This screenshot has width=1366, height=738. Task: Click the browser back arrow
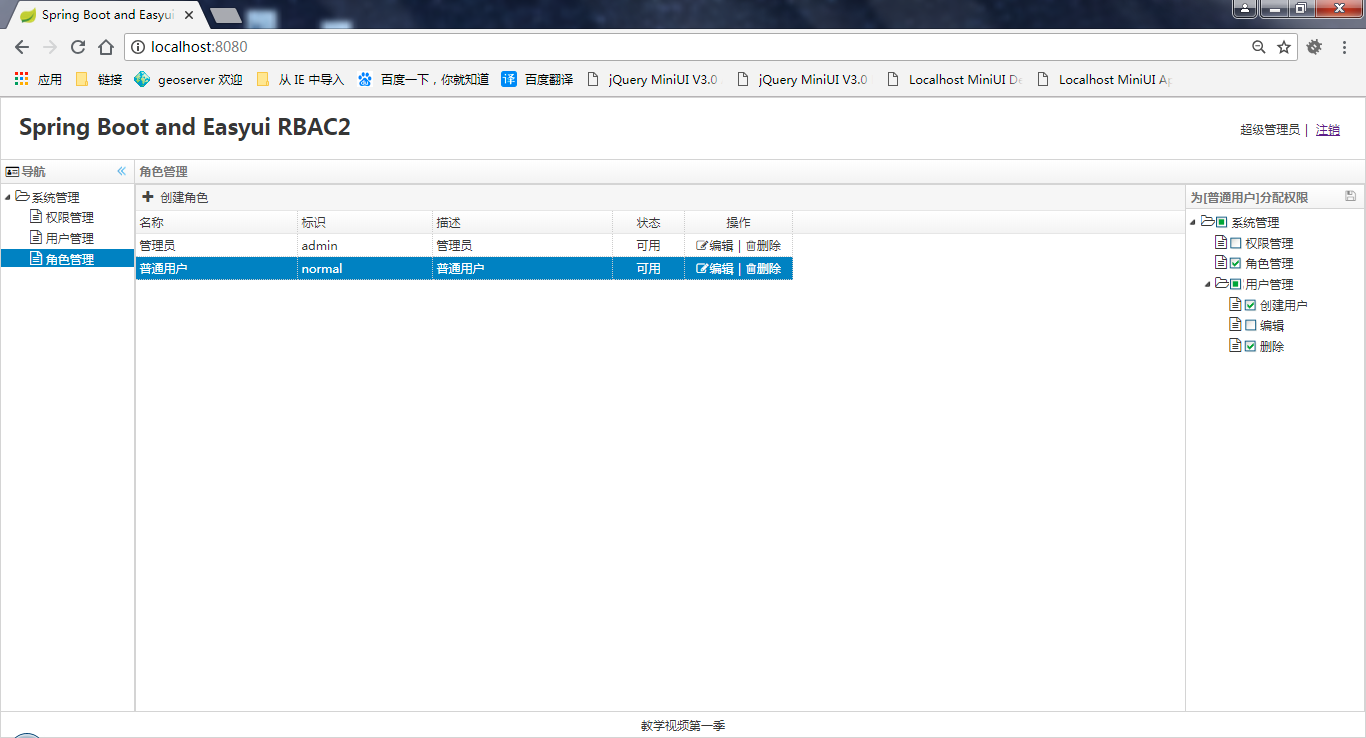22,47
